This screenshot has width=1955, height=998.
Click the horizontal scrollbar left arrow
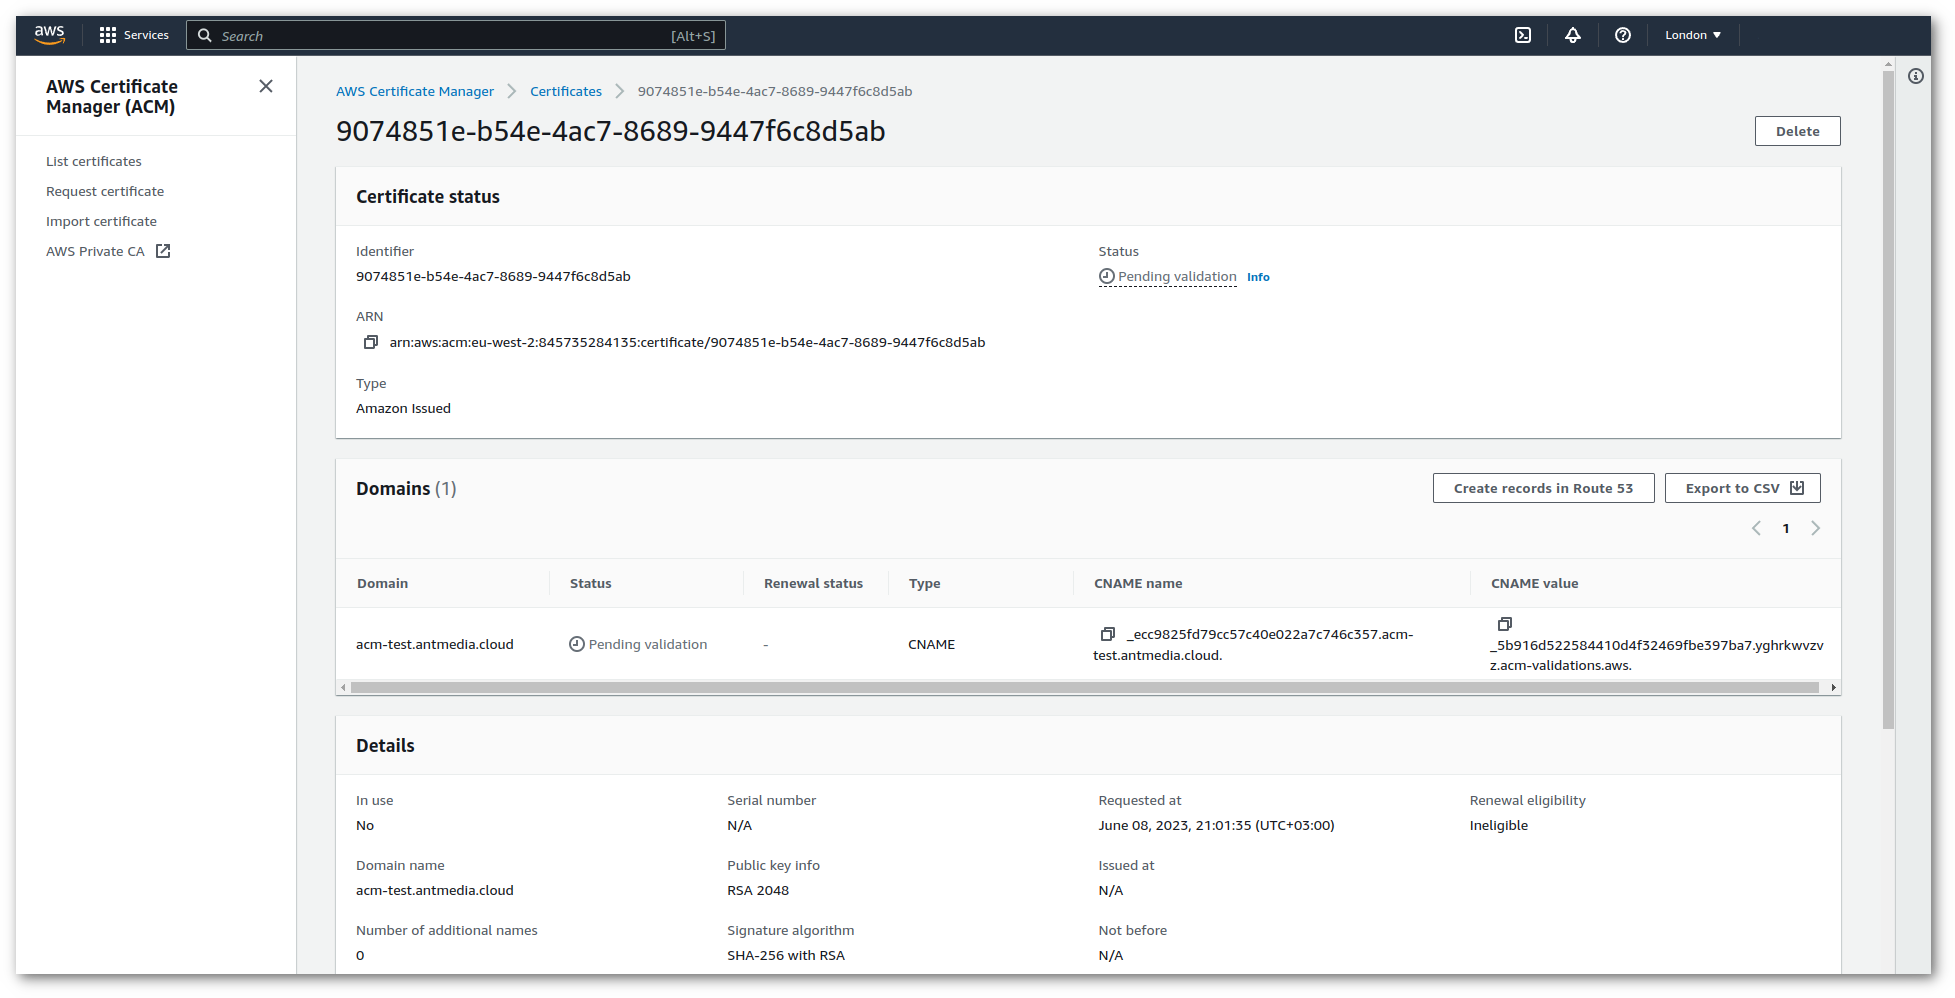(343, 687)
